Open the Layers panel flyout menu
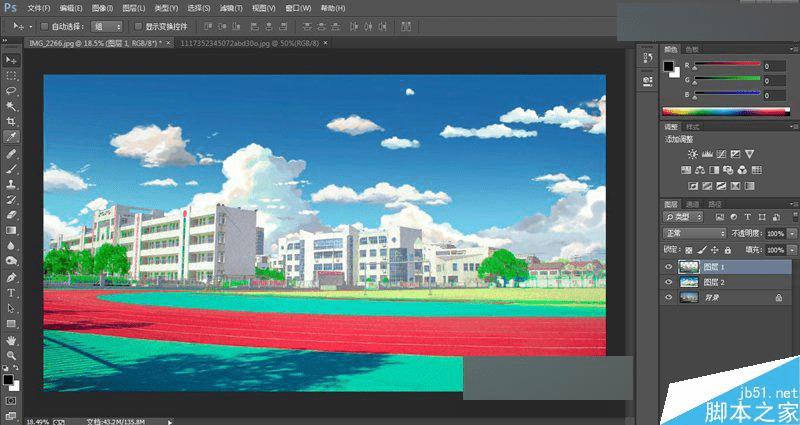The height and width of the screenshot is (425, 800). 794,204
